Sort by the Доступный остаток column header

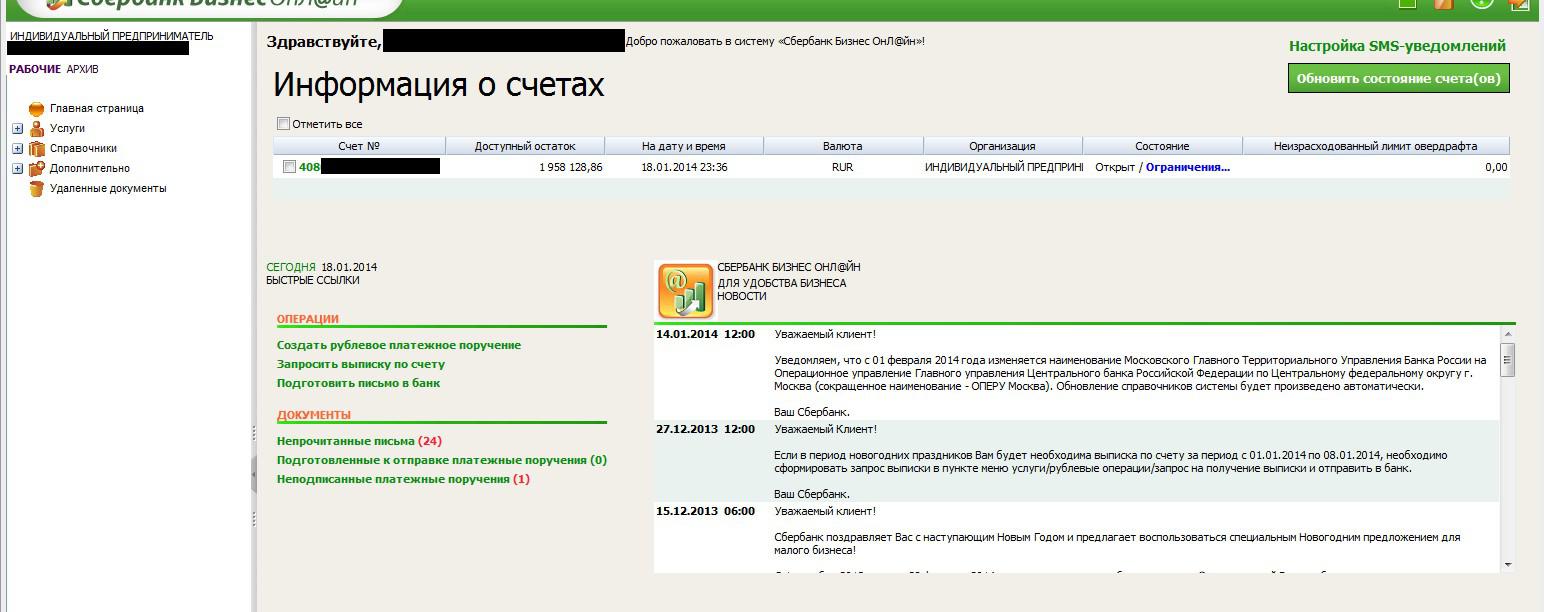pos(525,146)
